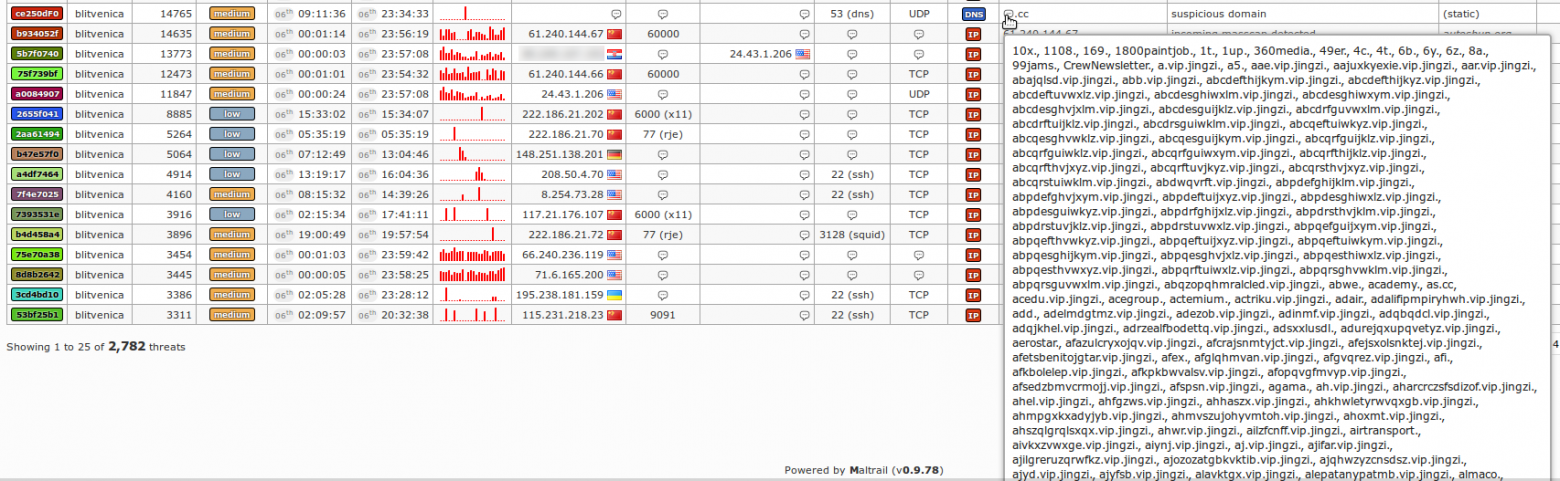This screenshot has height=481, width=1560.
Task: Click the red threat ID ce250df0
Action: point(37,14)
